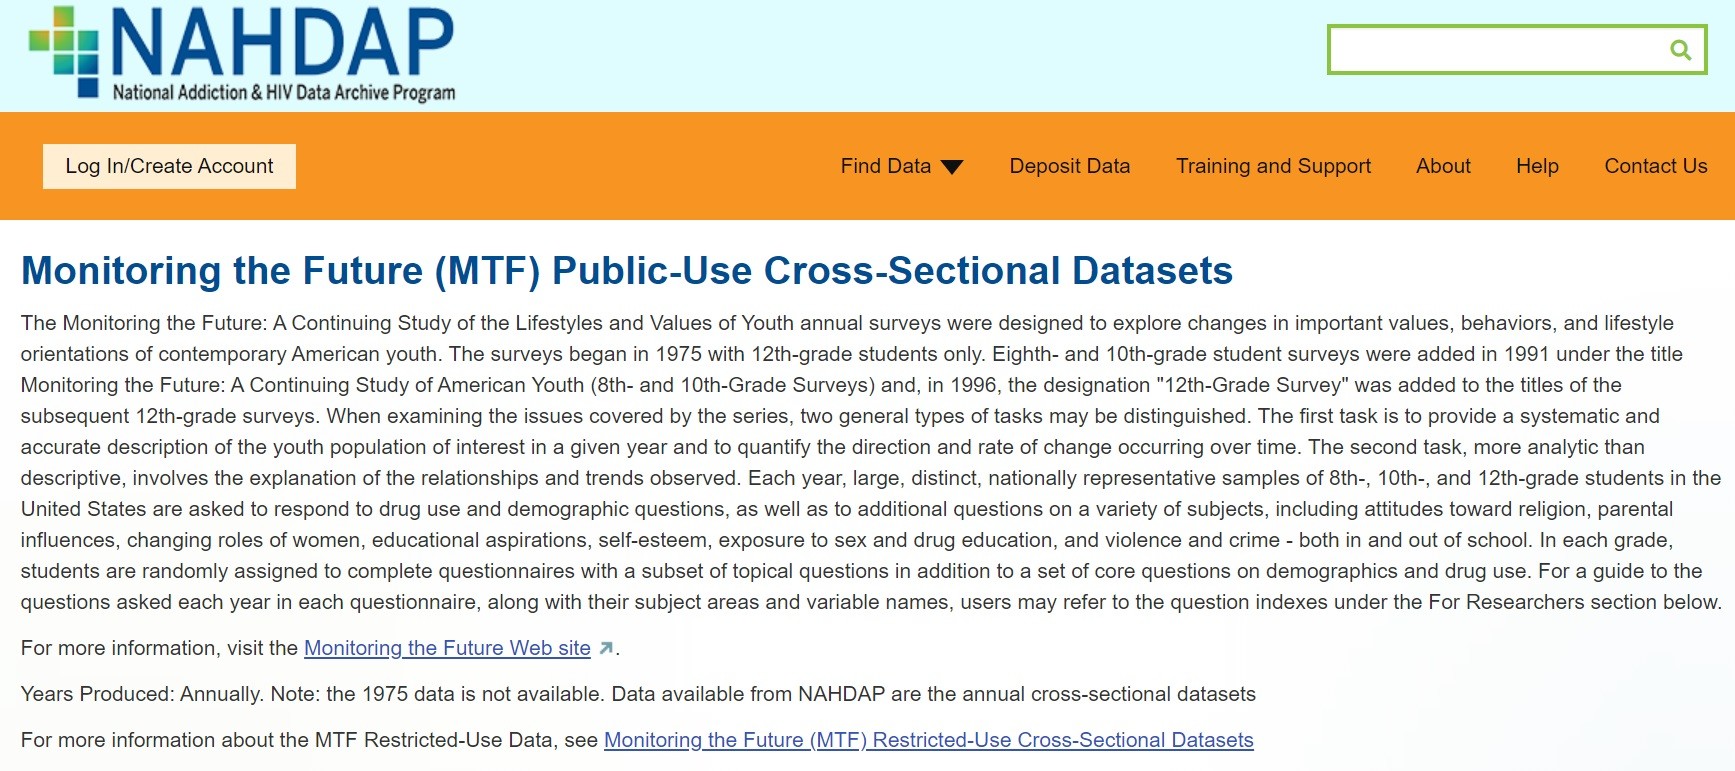Image resolution: width=1735 pixels, height=771 pixels.
Task: Go to Training and Support
Action: 1273,166
